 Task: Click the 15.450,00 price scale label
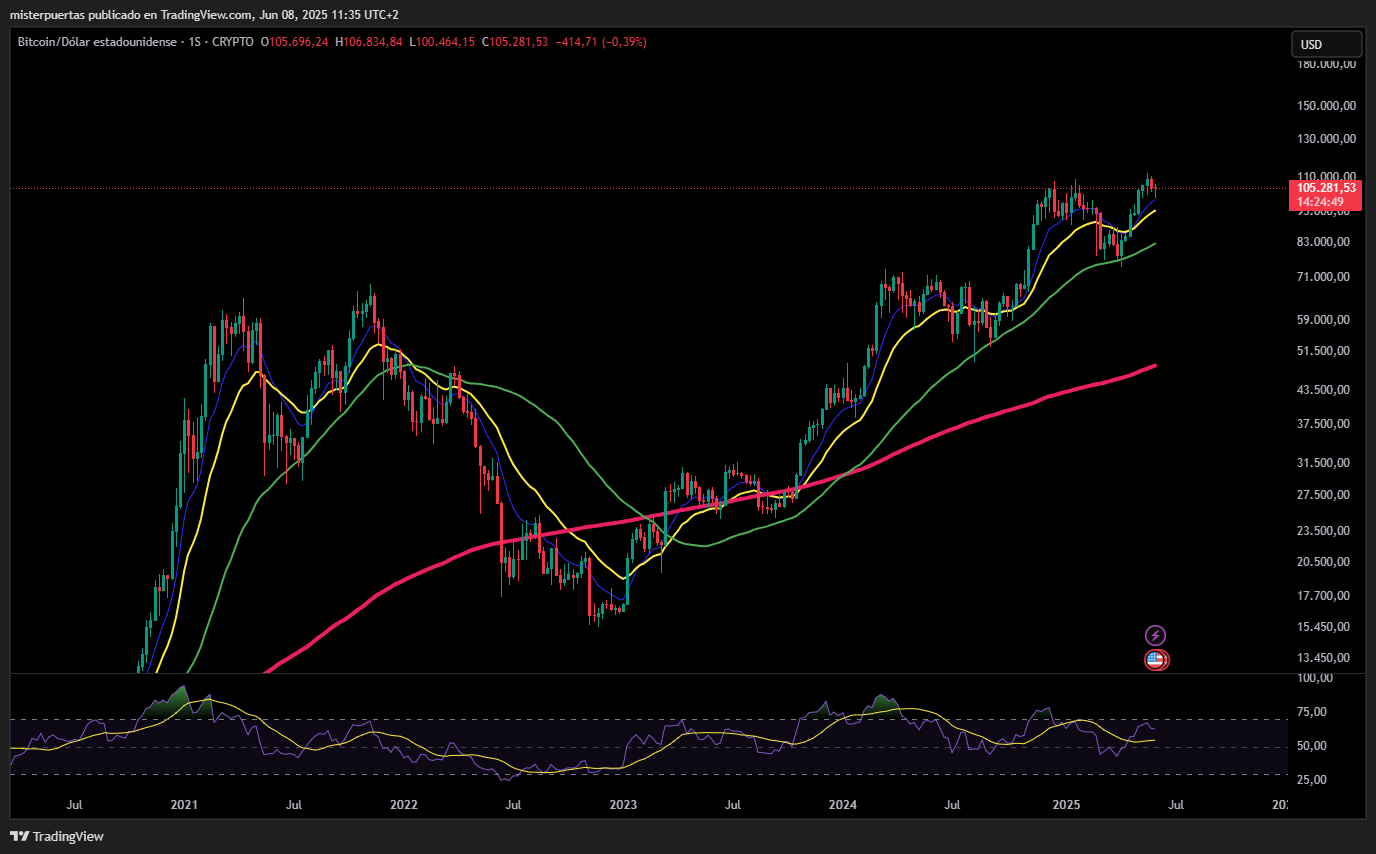1325,627
